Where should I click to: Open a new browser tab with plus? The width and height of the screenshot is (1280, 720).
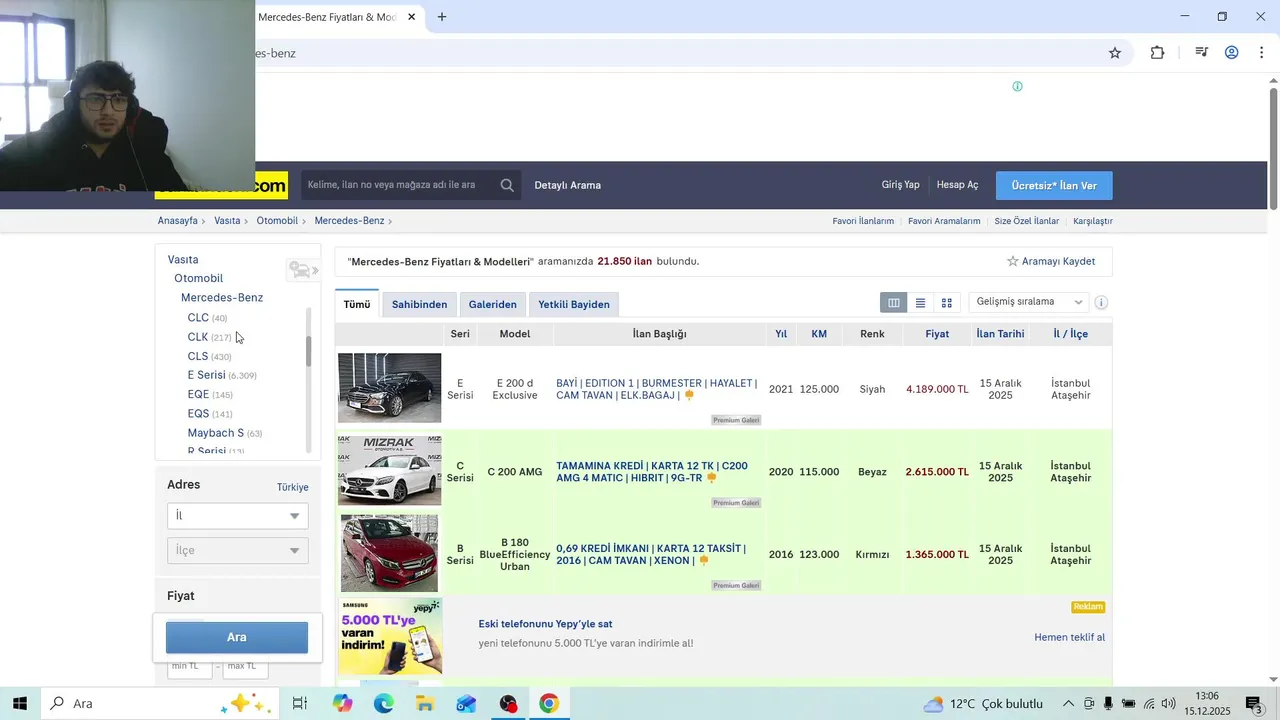point(442,17)
